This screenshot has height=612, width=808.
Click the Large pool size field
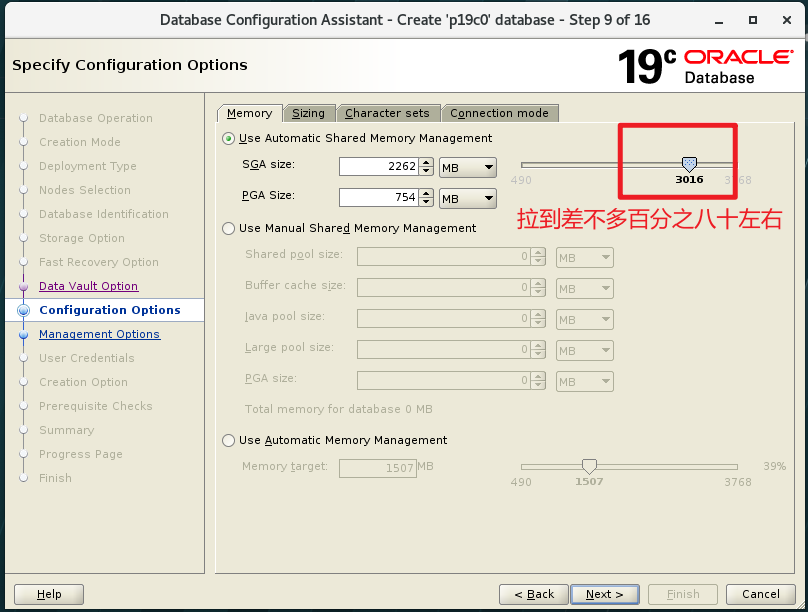point(444,350)
